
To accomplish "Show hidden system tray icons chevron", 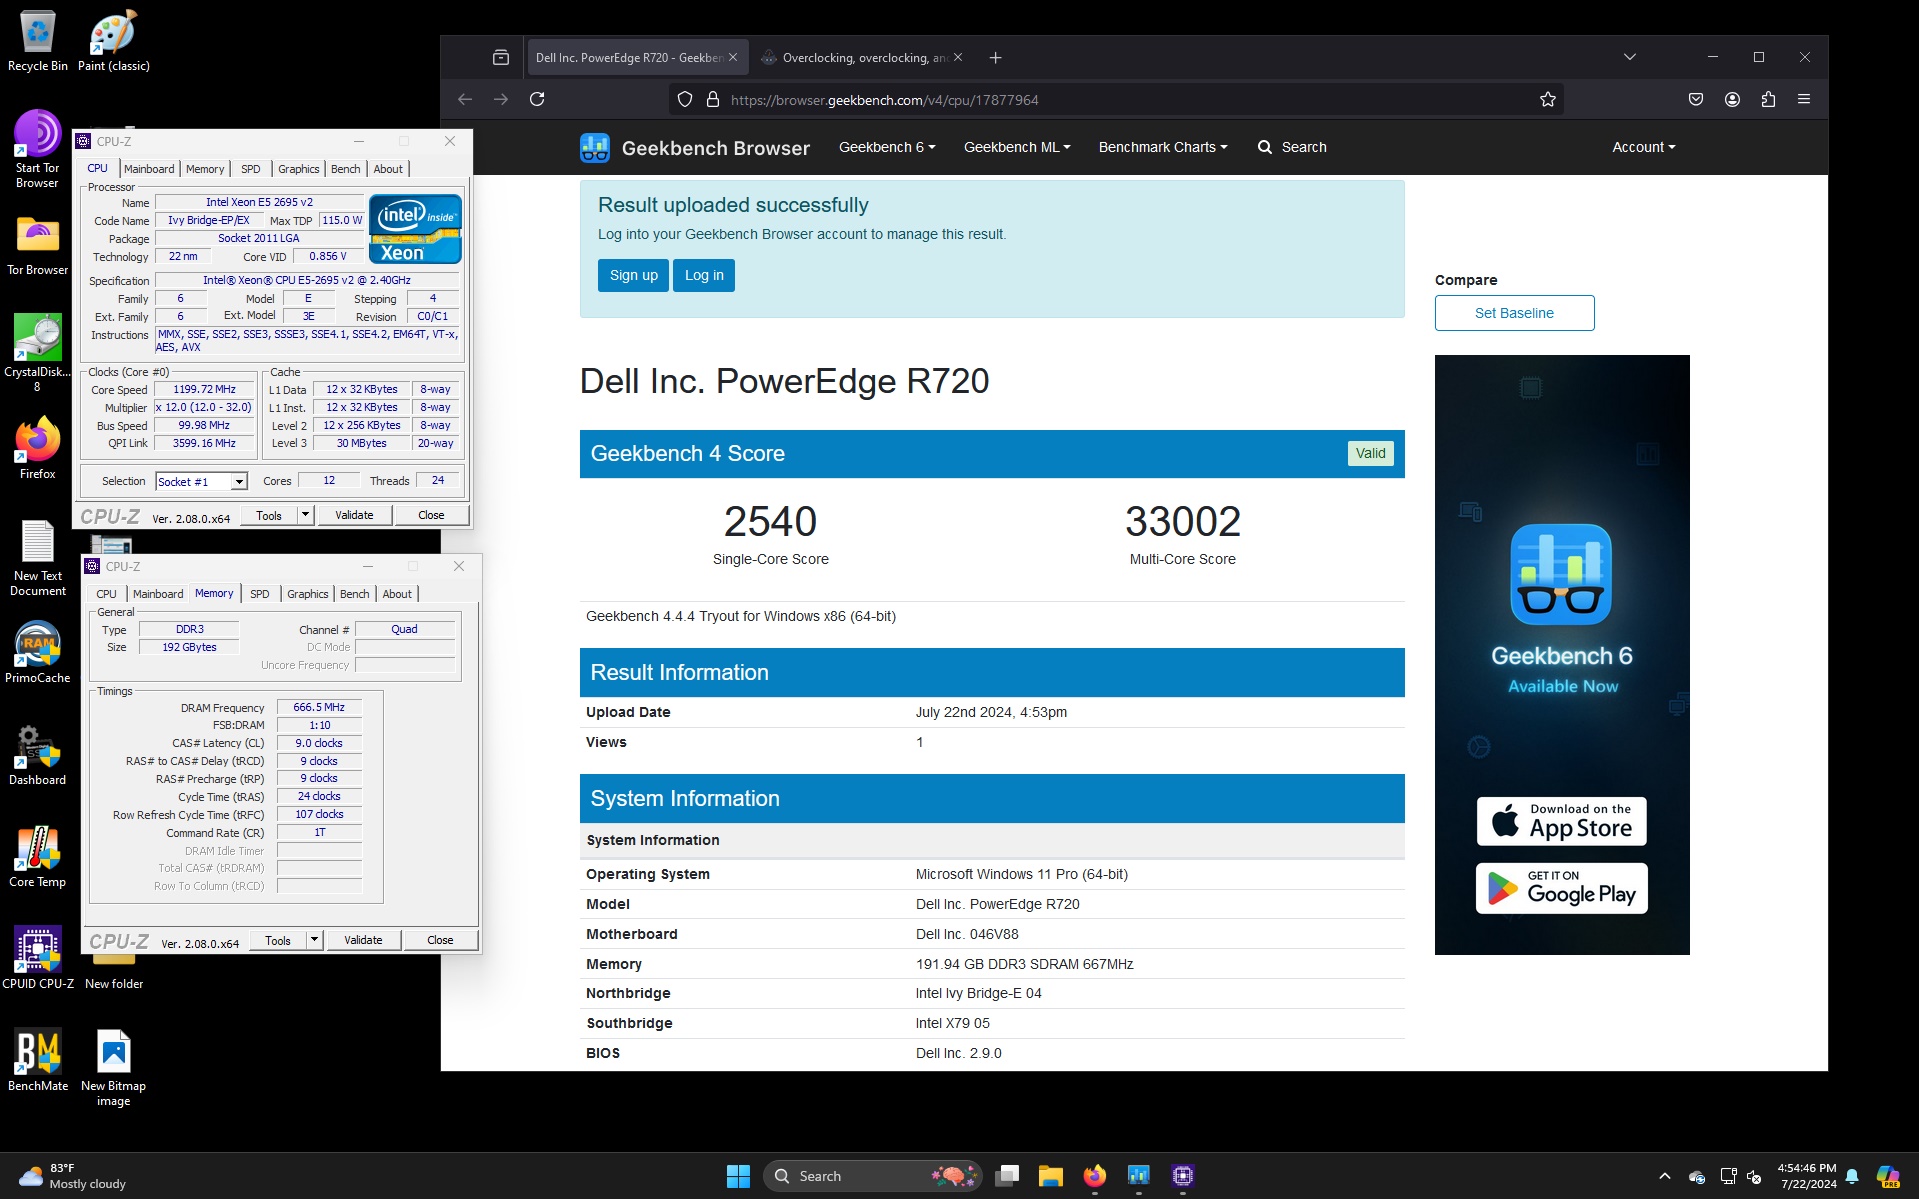I will 1664,1176.
